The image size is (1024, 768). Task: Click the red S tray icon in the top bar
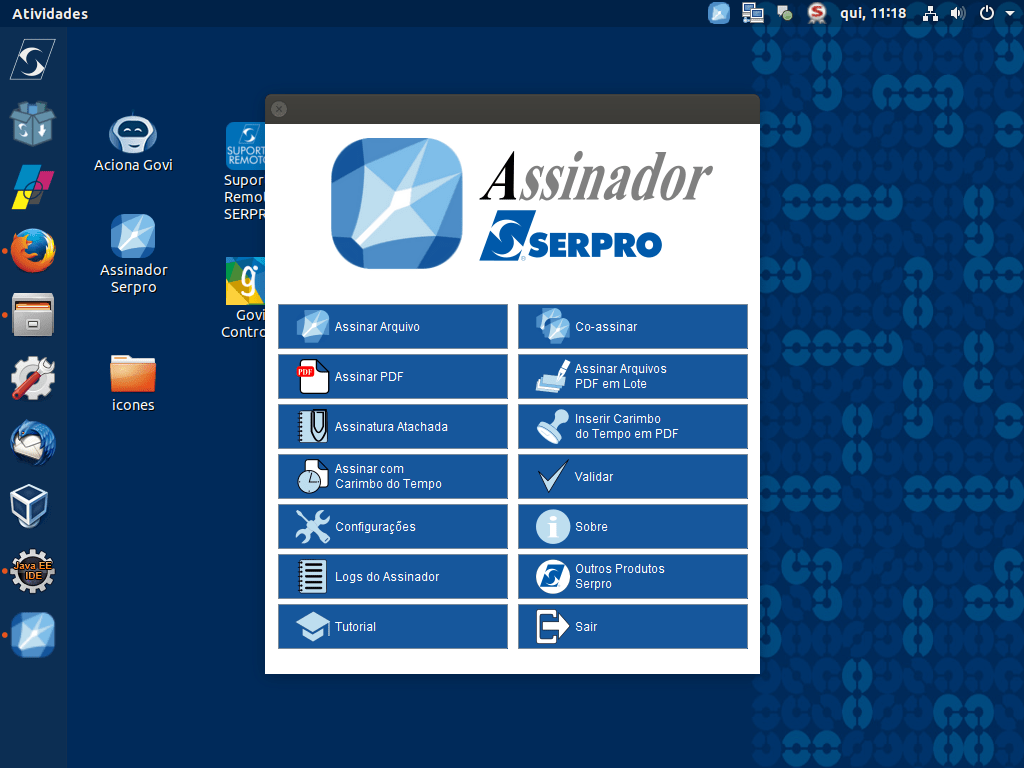pyautogui.click(x=816, y=13)
